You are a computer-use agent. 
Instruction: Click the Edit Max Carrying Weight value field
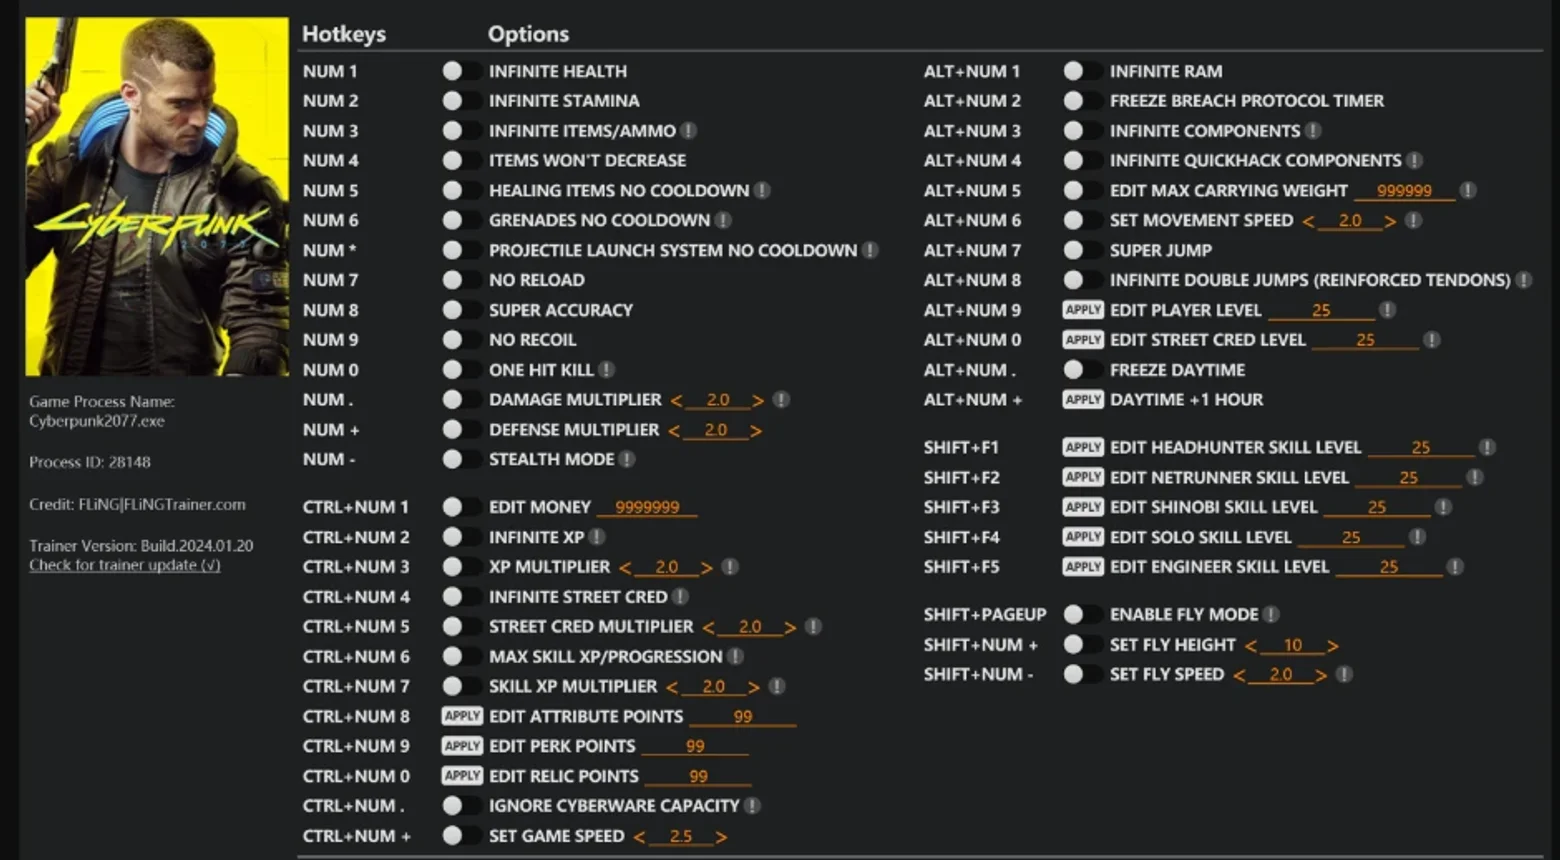click(x=1404, y=191)
